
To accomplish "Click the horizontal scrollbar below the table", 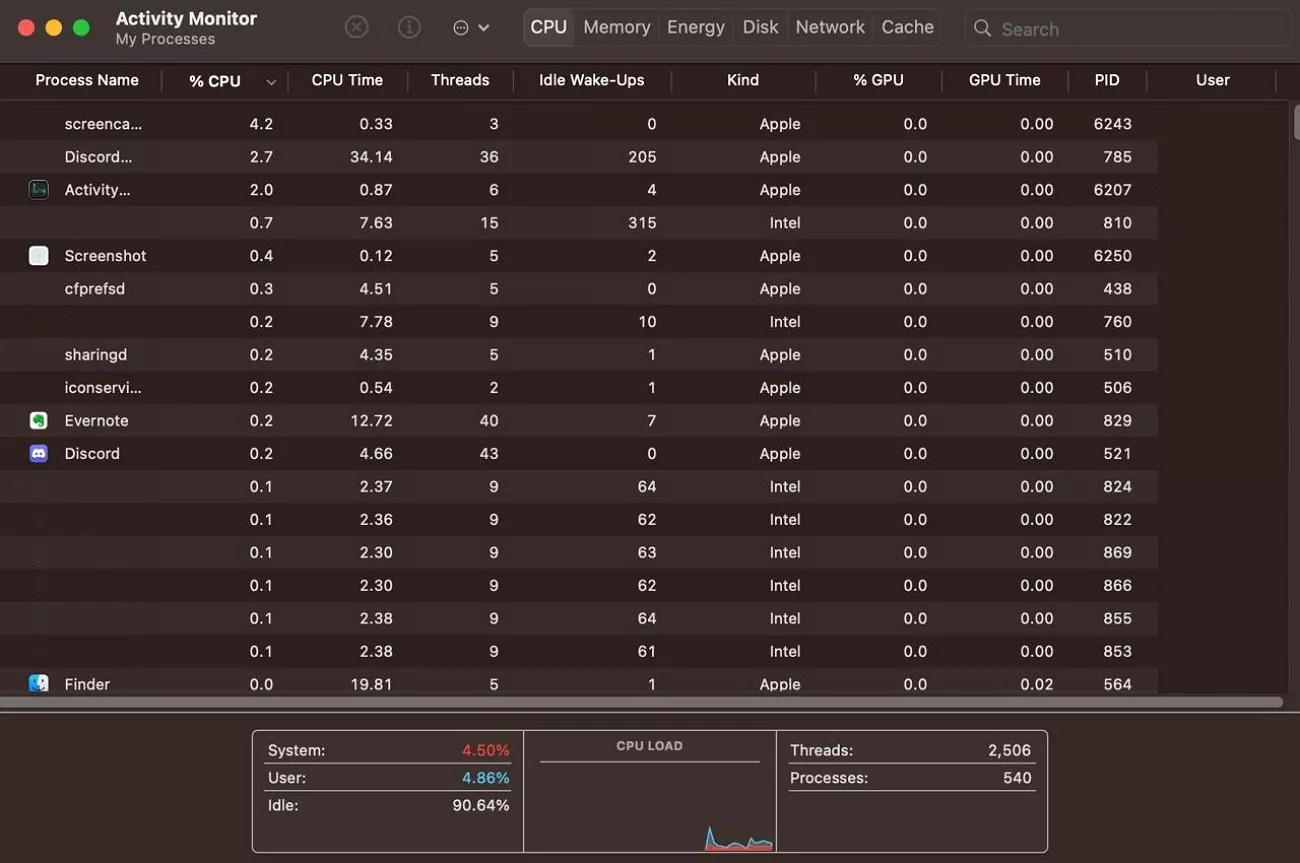I will tap(641, 703).
